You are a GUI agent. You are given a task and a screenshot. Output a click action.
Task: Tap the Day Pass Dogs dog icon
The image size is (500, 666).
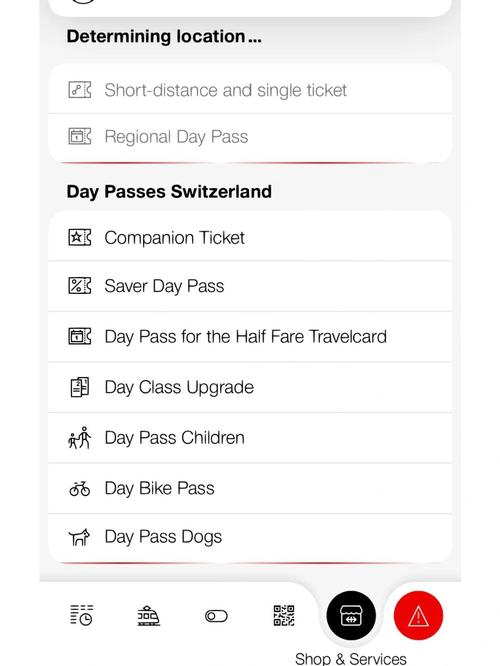(x=79, y=537)
